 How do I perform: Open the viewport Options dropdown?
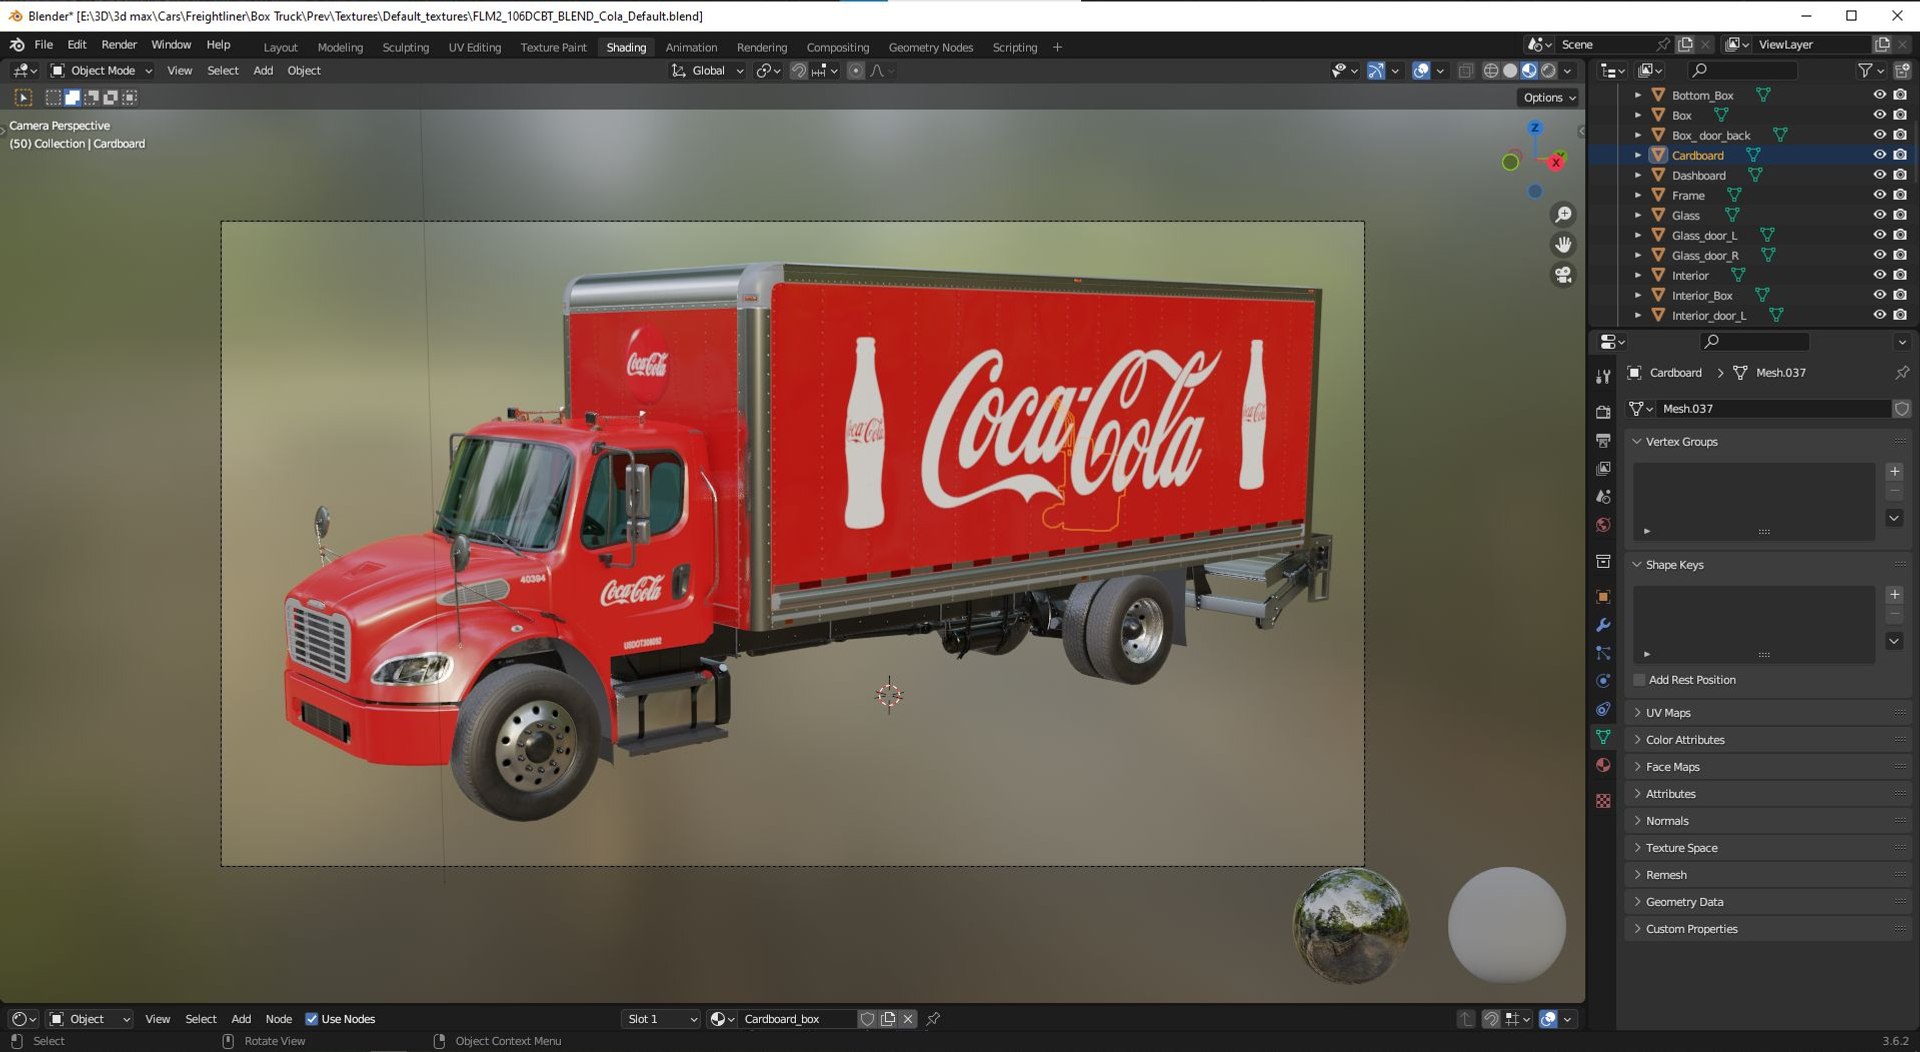pos(1549,97)
